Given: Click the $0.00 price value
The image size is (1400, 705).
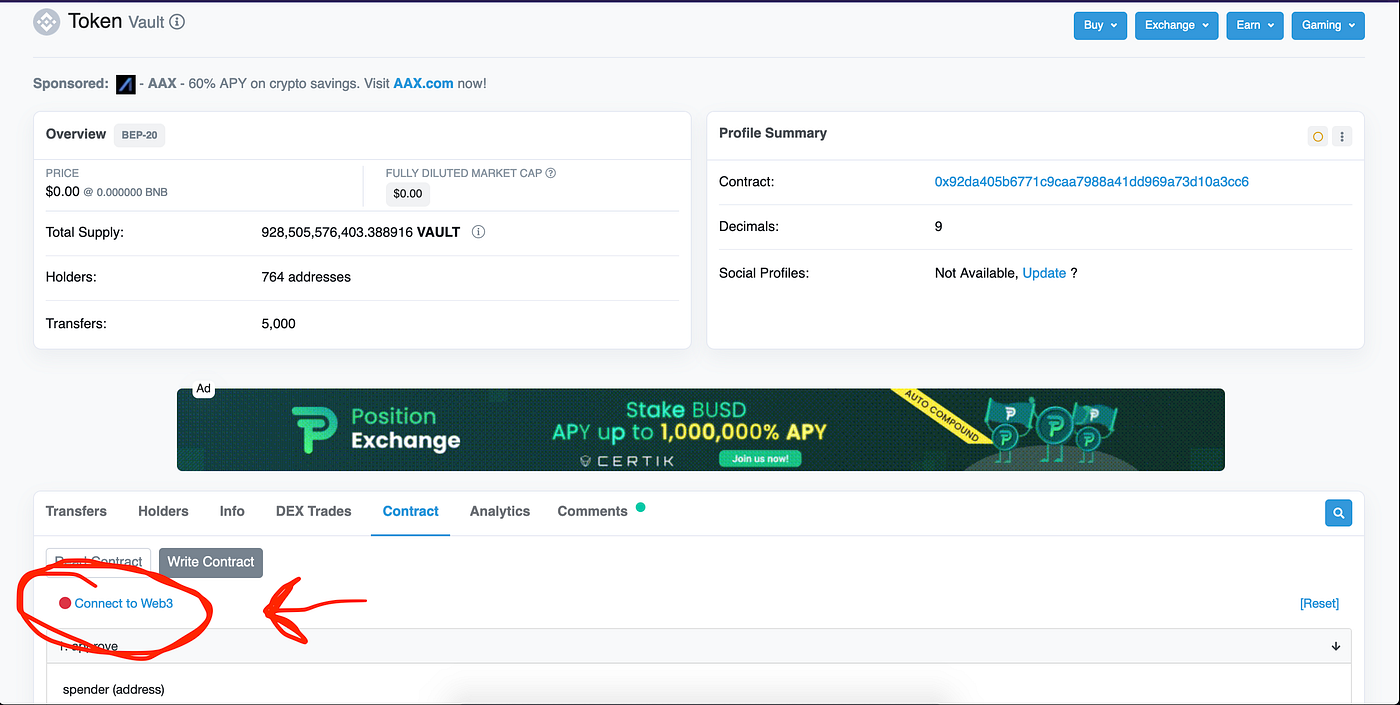Looking at the screenshot, I should pos(63,191).
